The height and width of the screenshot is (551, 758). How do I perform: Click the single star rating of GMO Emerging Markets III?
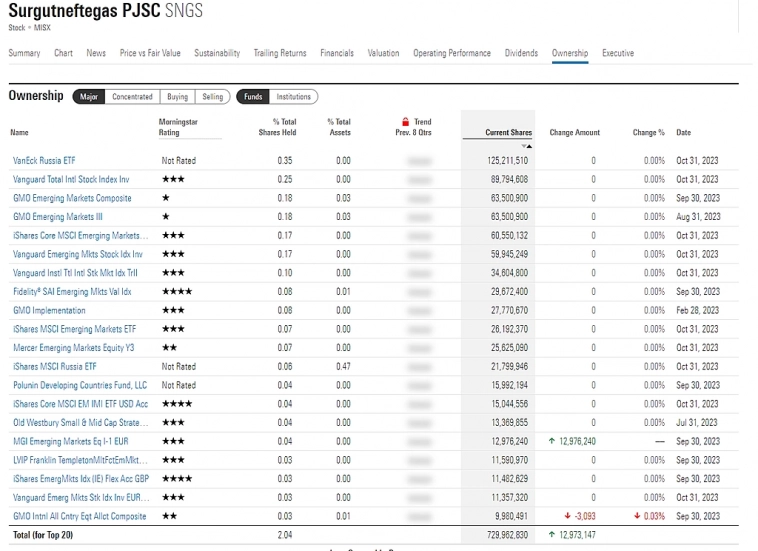click(165, 216)
